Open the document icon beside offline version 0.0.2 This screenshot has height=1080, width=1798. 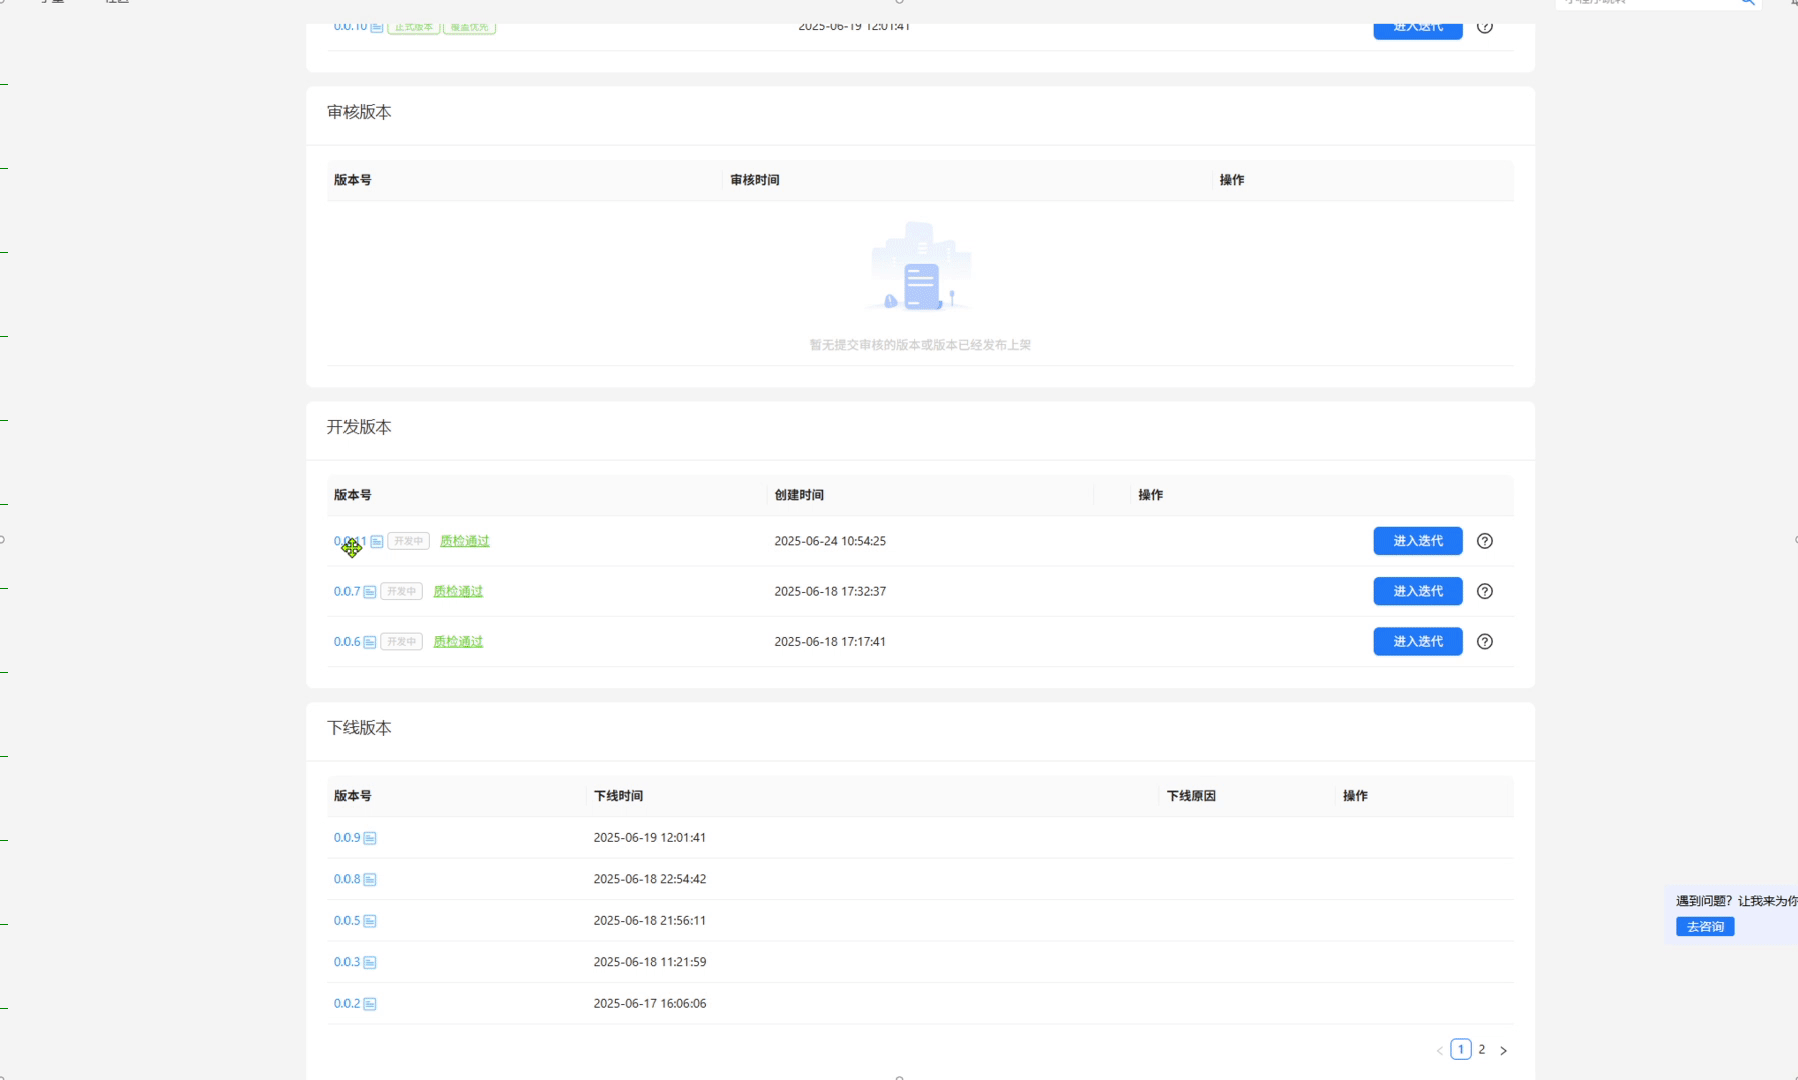370,1004
